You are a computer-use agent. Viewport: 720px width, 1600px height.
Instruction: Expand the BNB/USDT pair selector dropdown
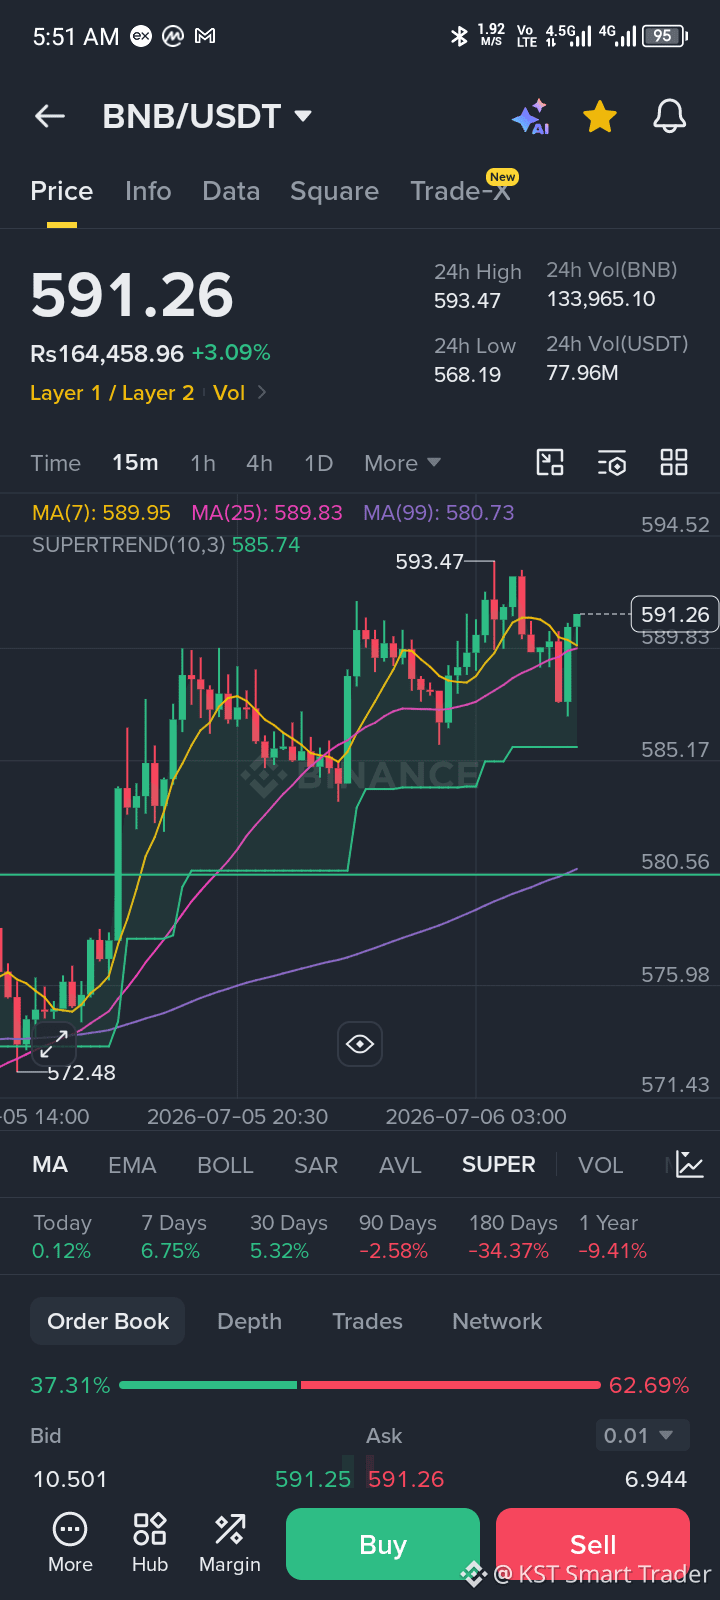pos(303,116)
